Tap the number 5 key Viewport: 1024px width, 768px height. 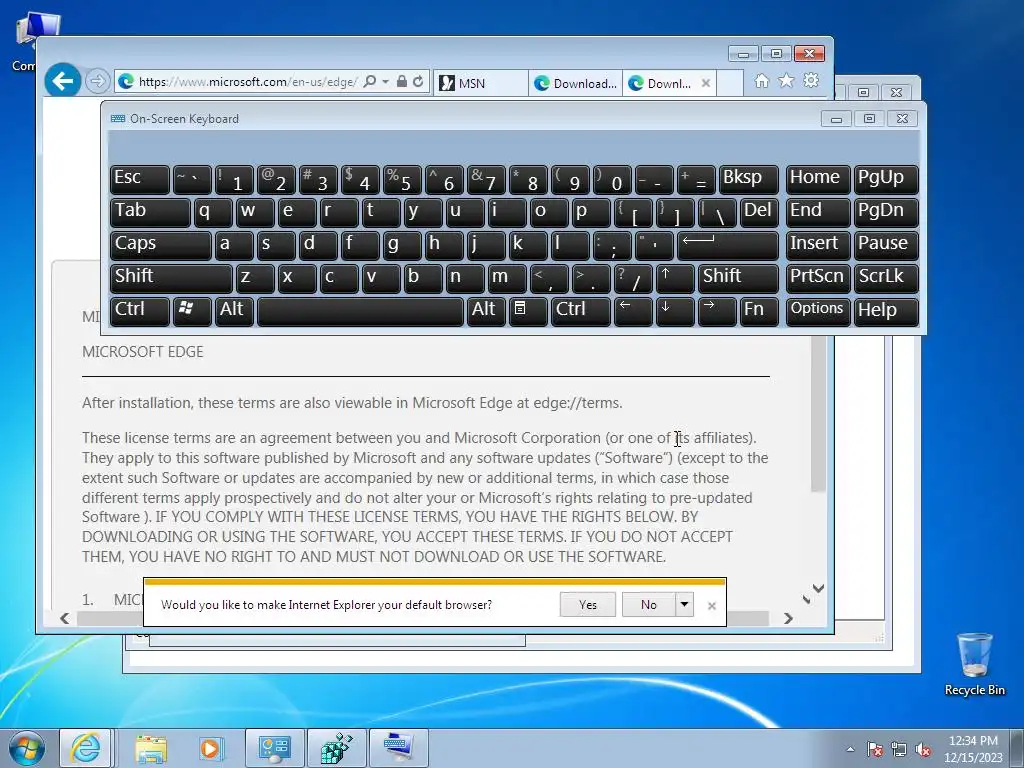tap(402, 179)
